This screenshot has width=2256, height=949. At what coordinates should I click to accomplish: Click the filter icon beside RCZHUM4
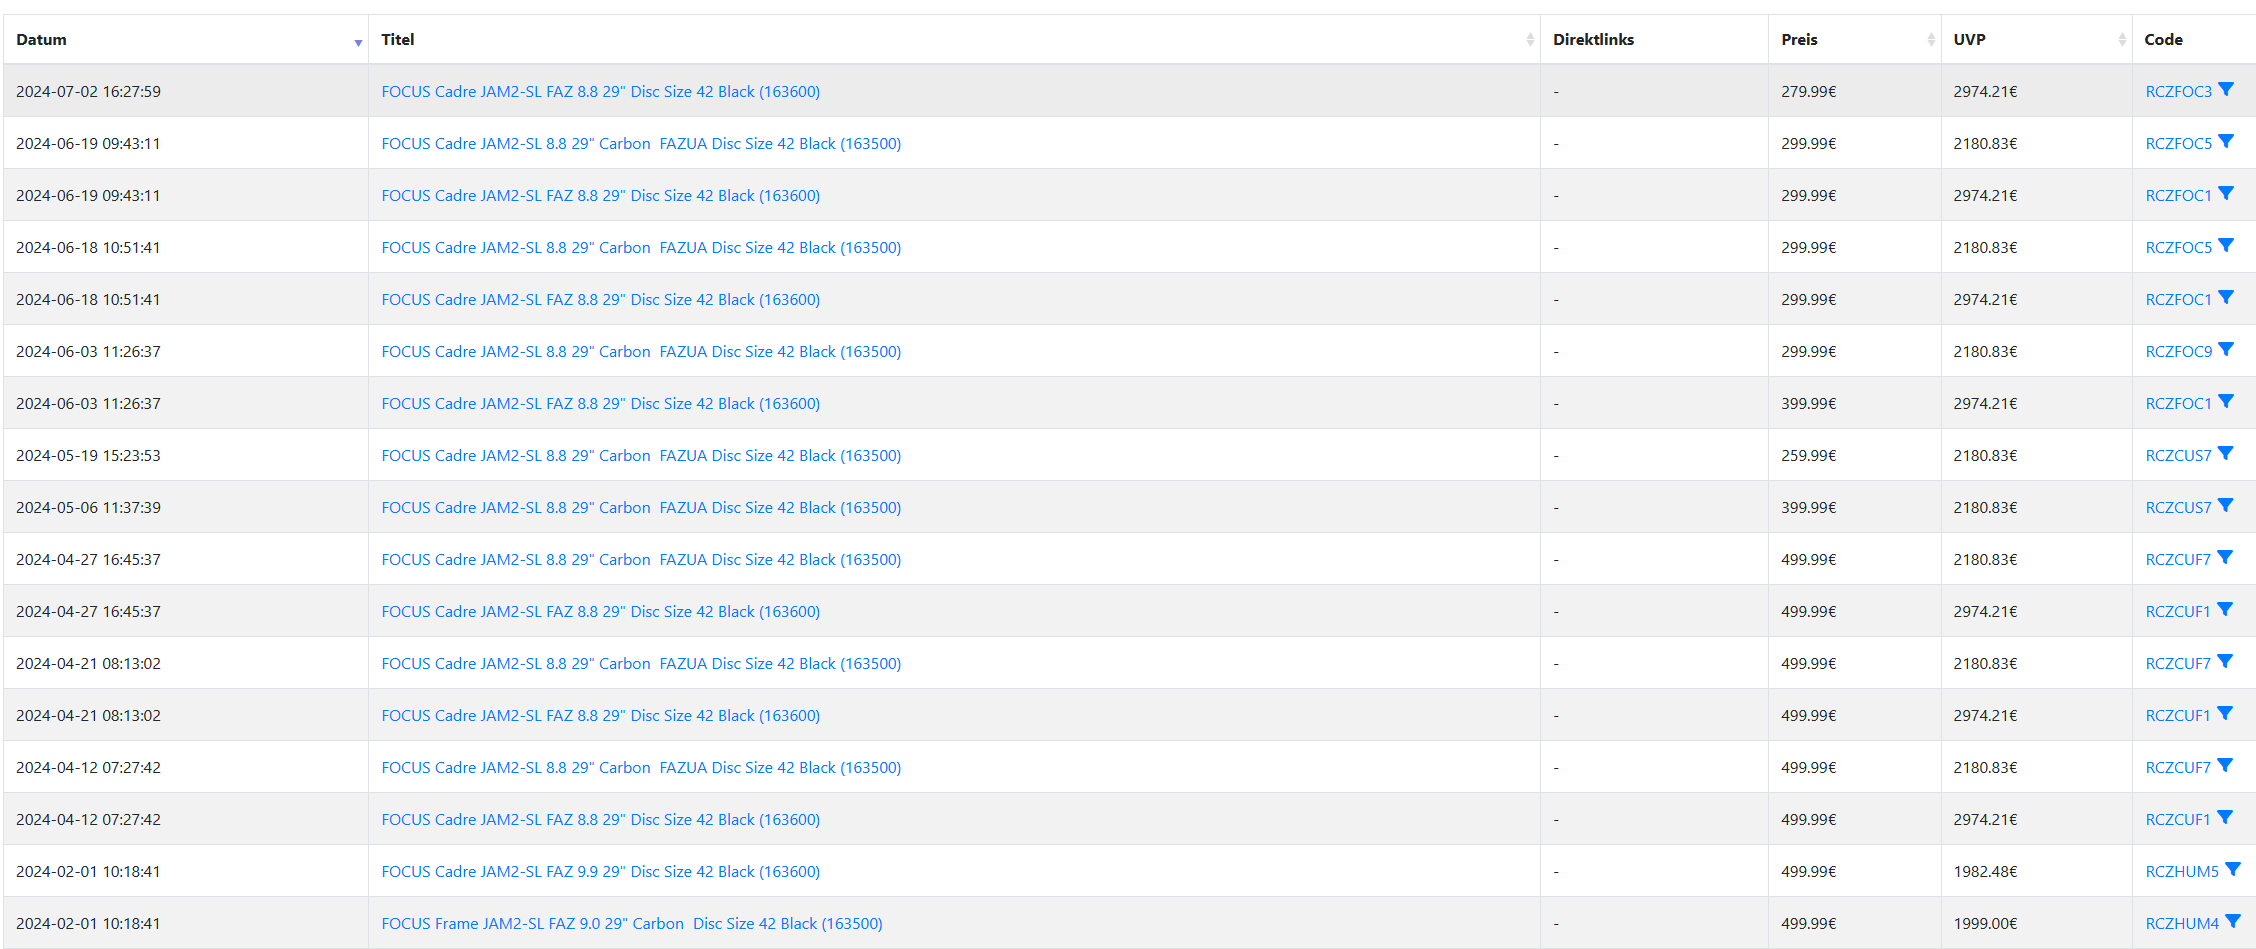2232,921
